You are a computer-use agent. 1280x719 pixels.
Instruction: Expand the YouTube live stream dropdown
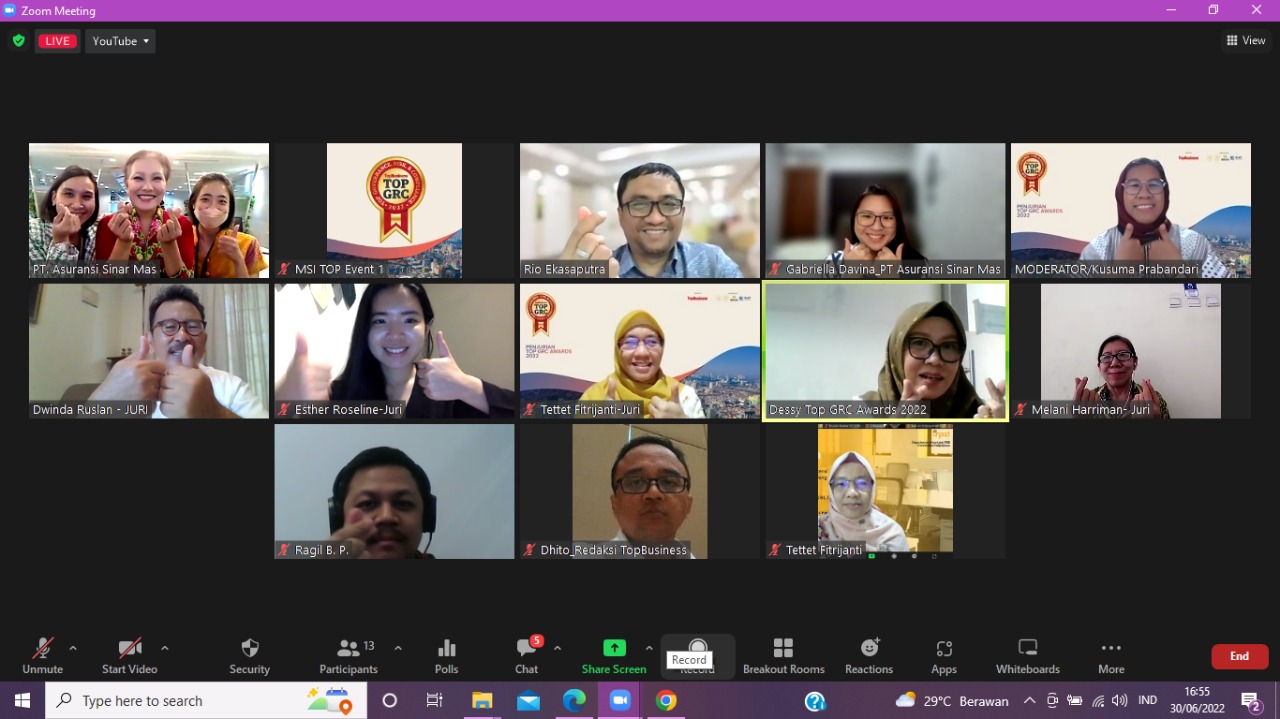click(120, 41)
